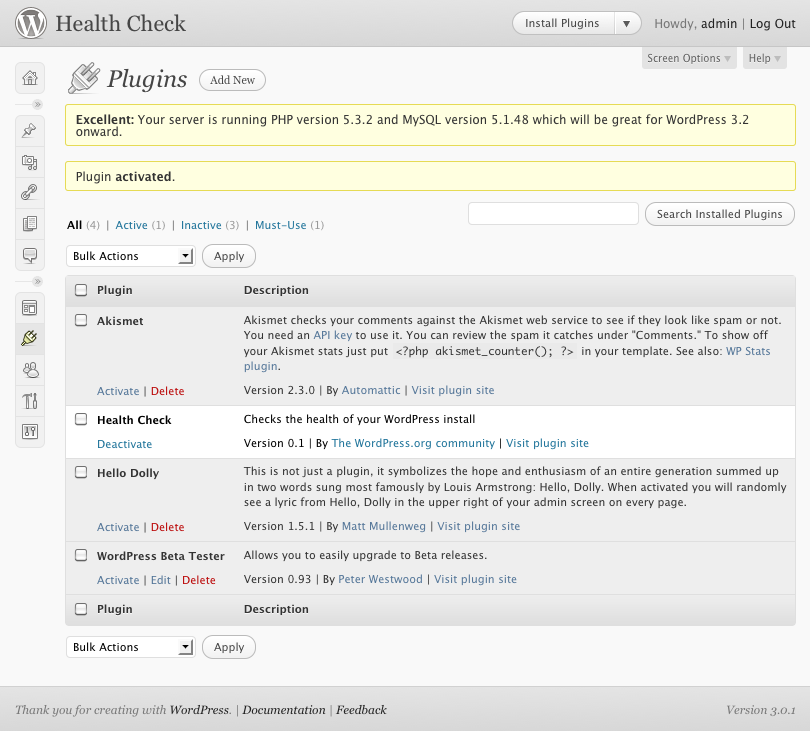810x731 pixels.
Task: Expand sidebar using the upper separator arrow
Action: coord(37,104)
